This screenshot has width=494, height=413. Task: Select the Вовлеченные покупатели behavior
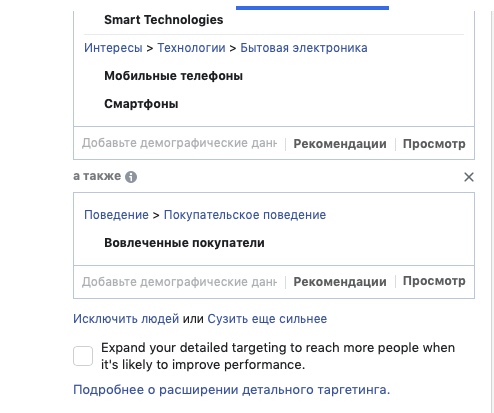[184, 243]
